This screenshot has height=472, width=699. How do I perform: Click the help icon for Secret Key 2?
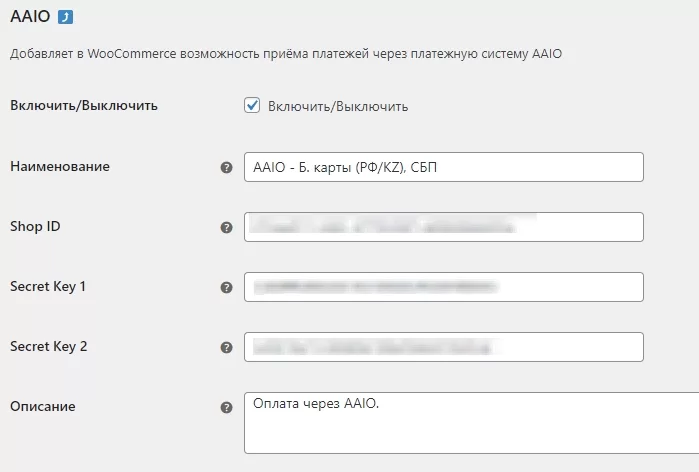(x=226, y=347)
